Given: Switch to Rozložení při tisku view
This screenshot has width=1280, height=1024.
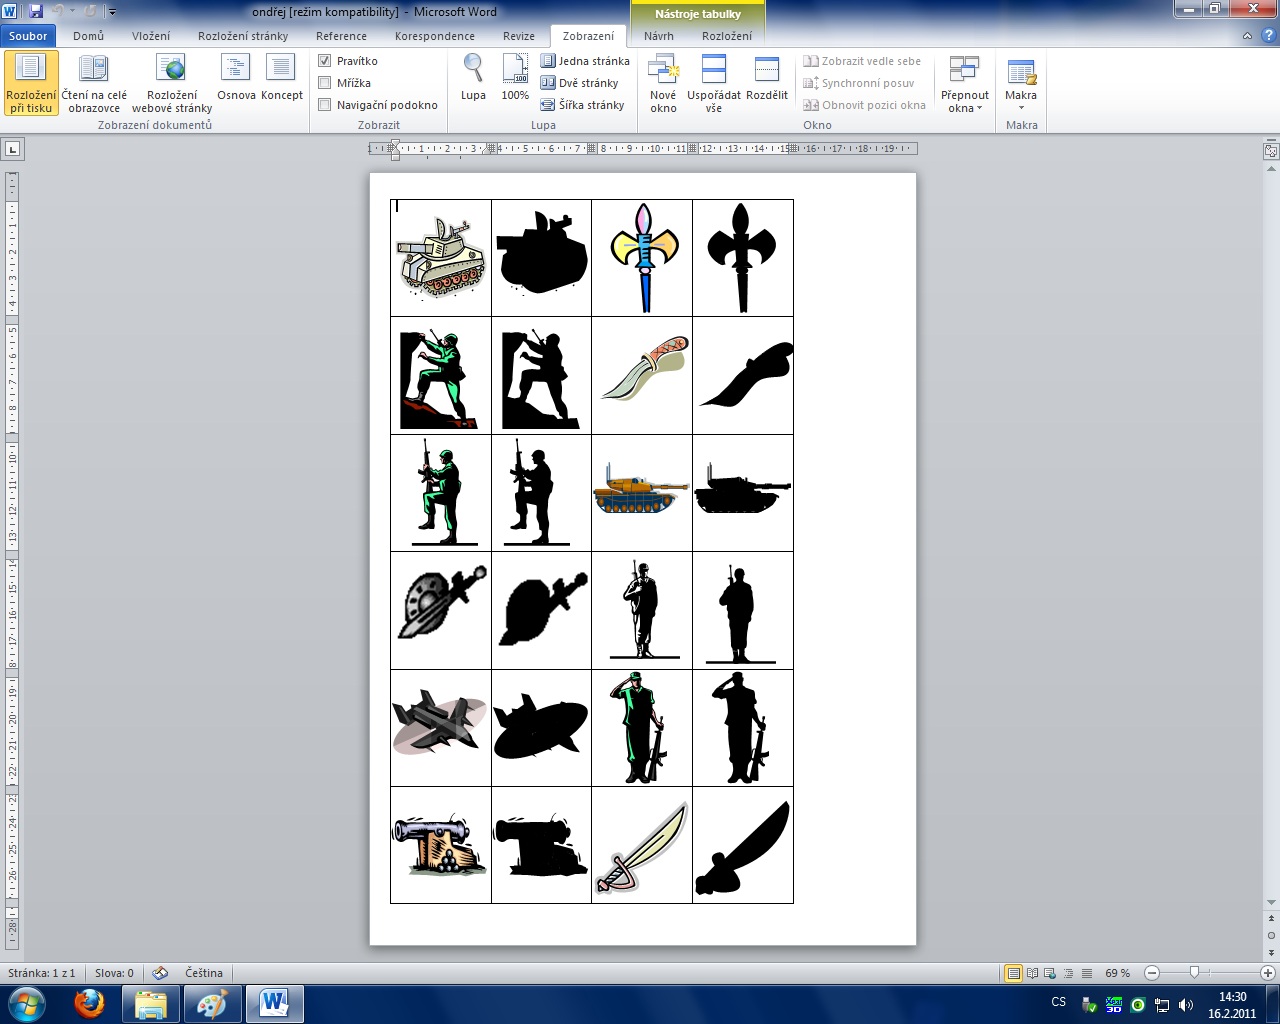Looking at the screenshot, I should 31,84.
